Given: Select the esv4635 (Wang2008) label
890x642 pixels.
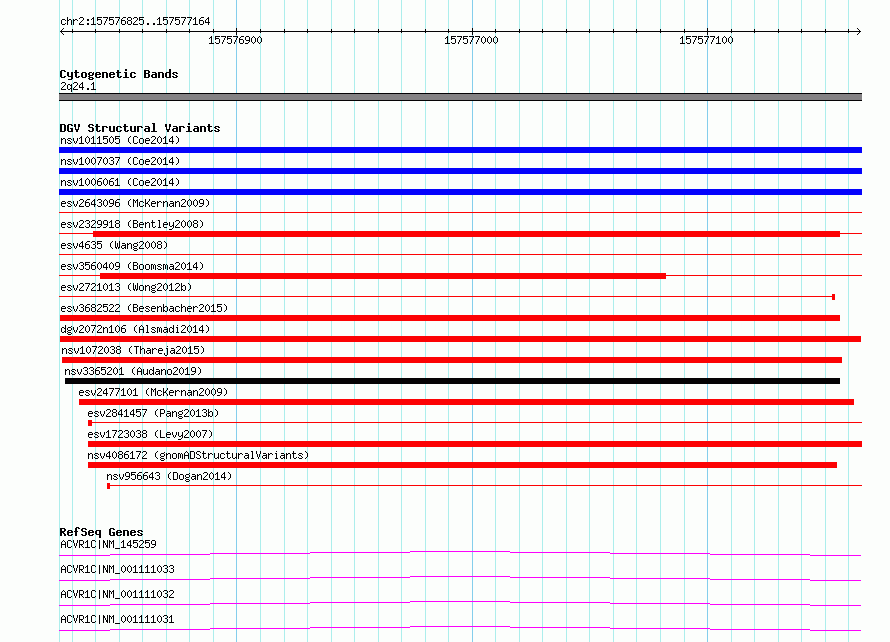Looking at the screenshot, I should coord(114,245).
